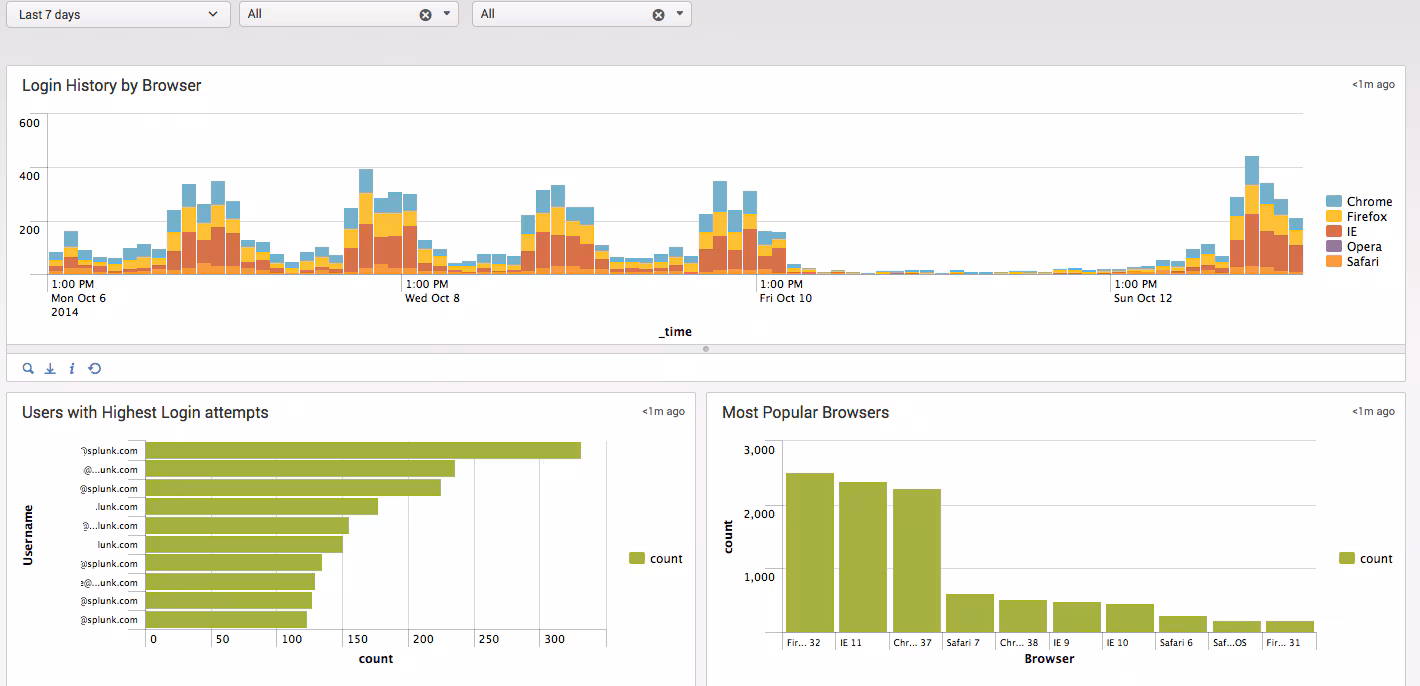Click '<1m ago' on the Login History panel
The height and width of the screenshot is (686, 1420).
(x=1373, y=84)
